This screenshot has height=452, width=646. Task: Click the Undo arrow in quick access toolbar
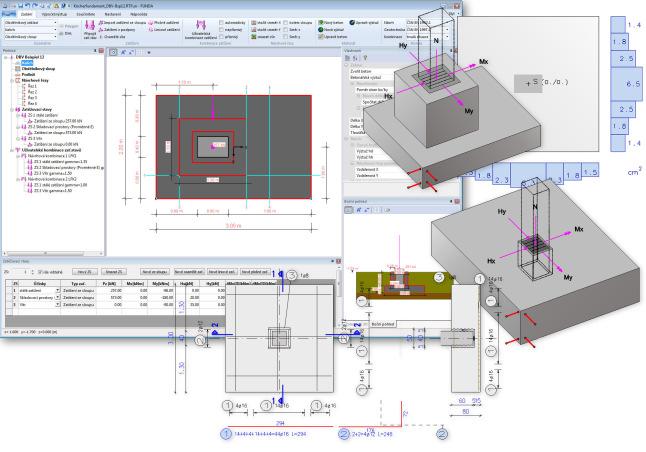tap(28, 6)
